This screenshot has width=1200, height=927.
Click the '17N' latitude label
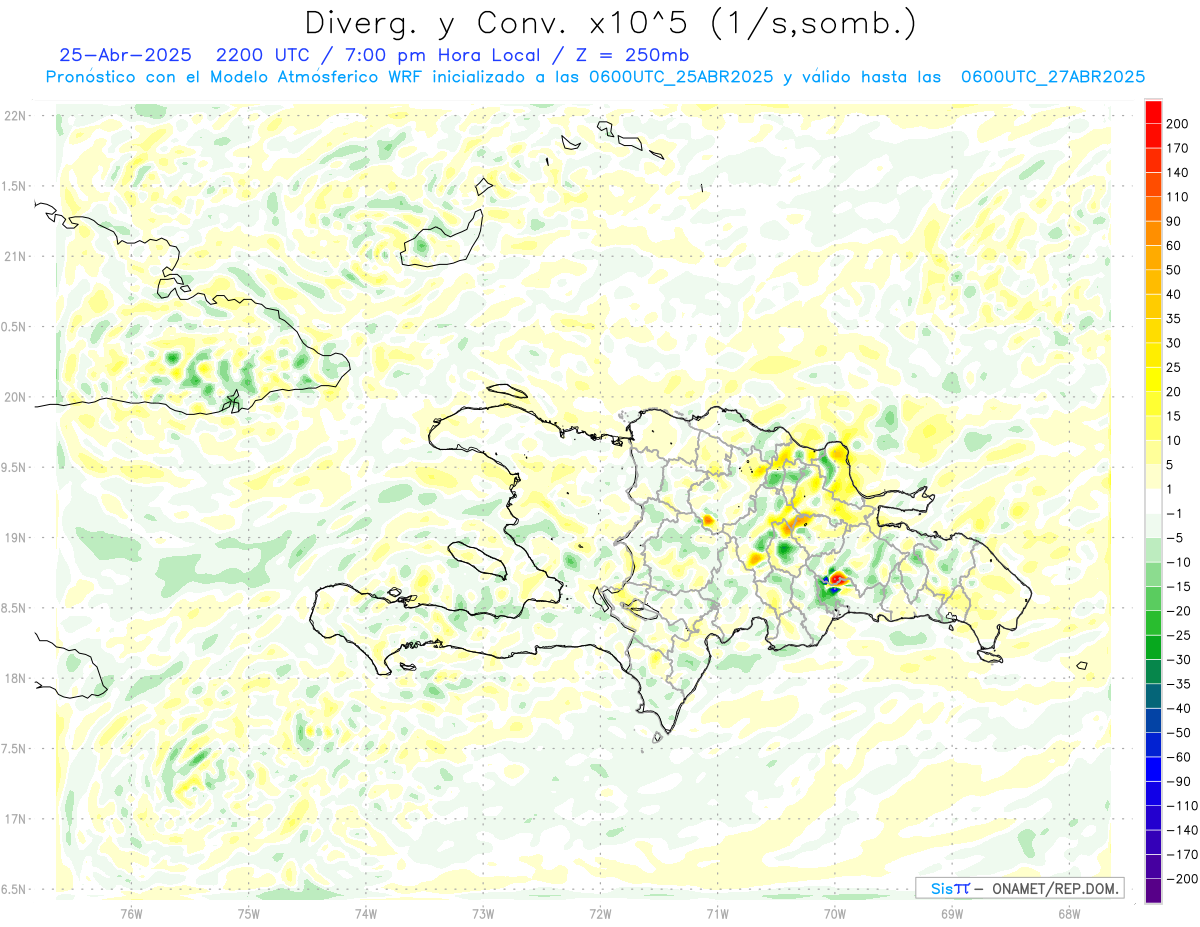point(15,818)
